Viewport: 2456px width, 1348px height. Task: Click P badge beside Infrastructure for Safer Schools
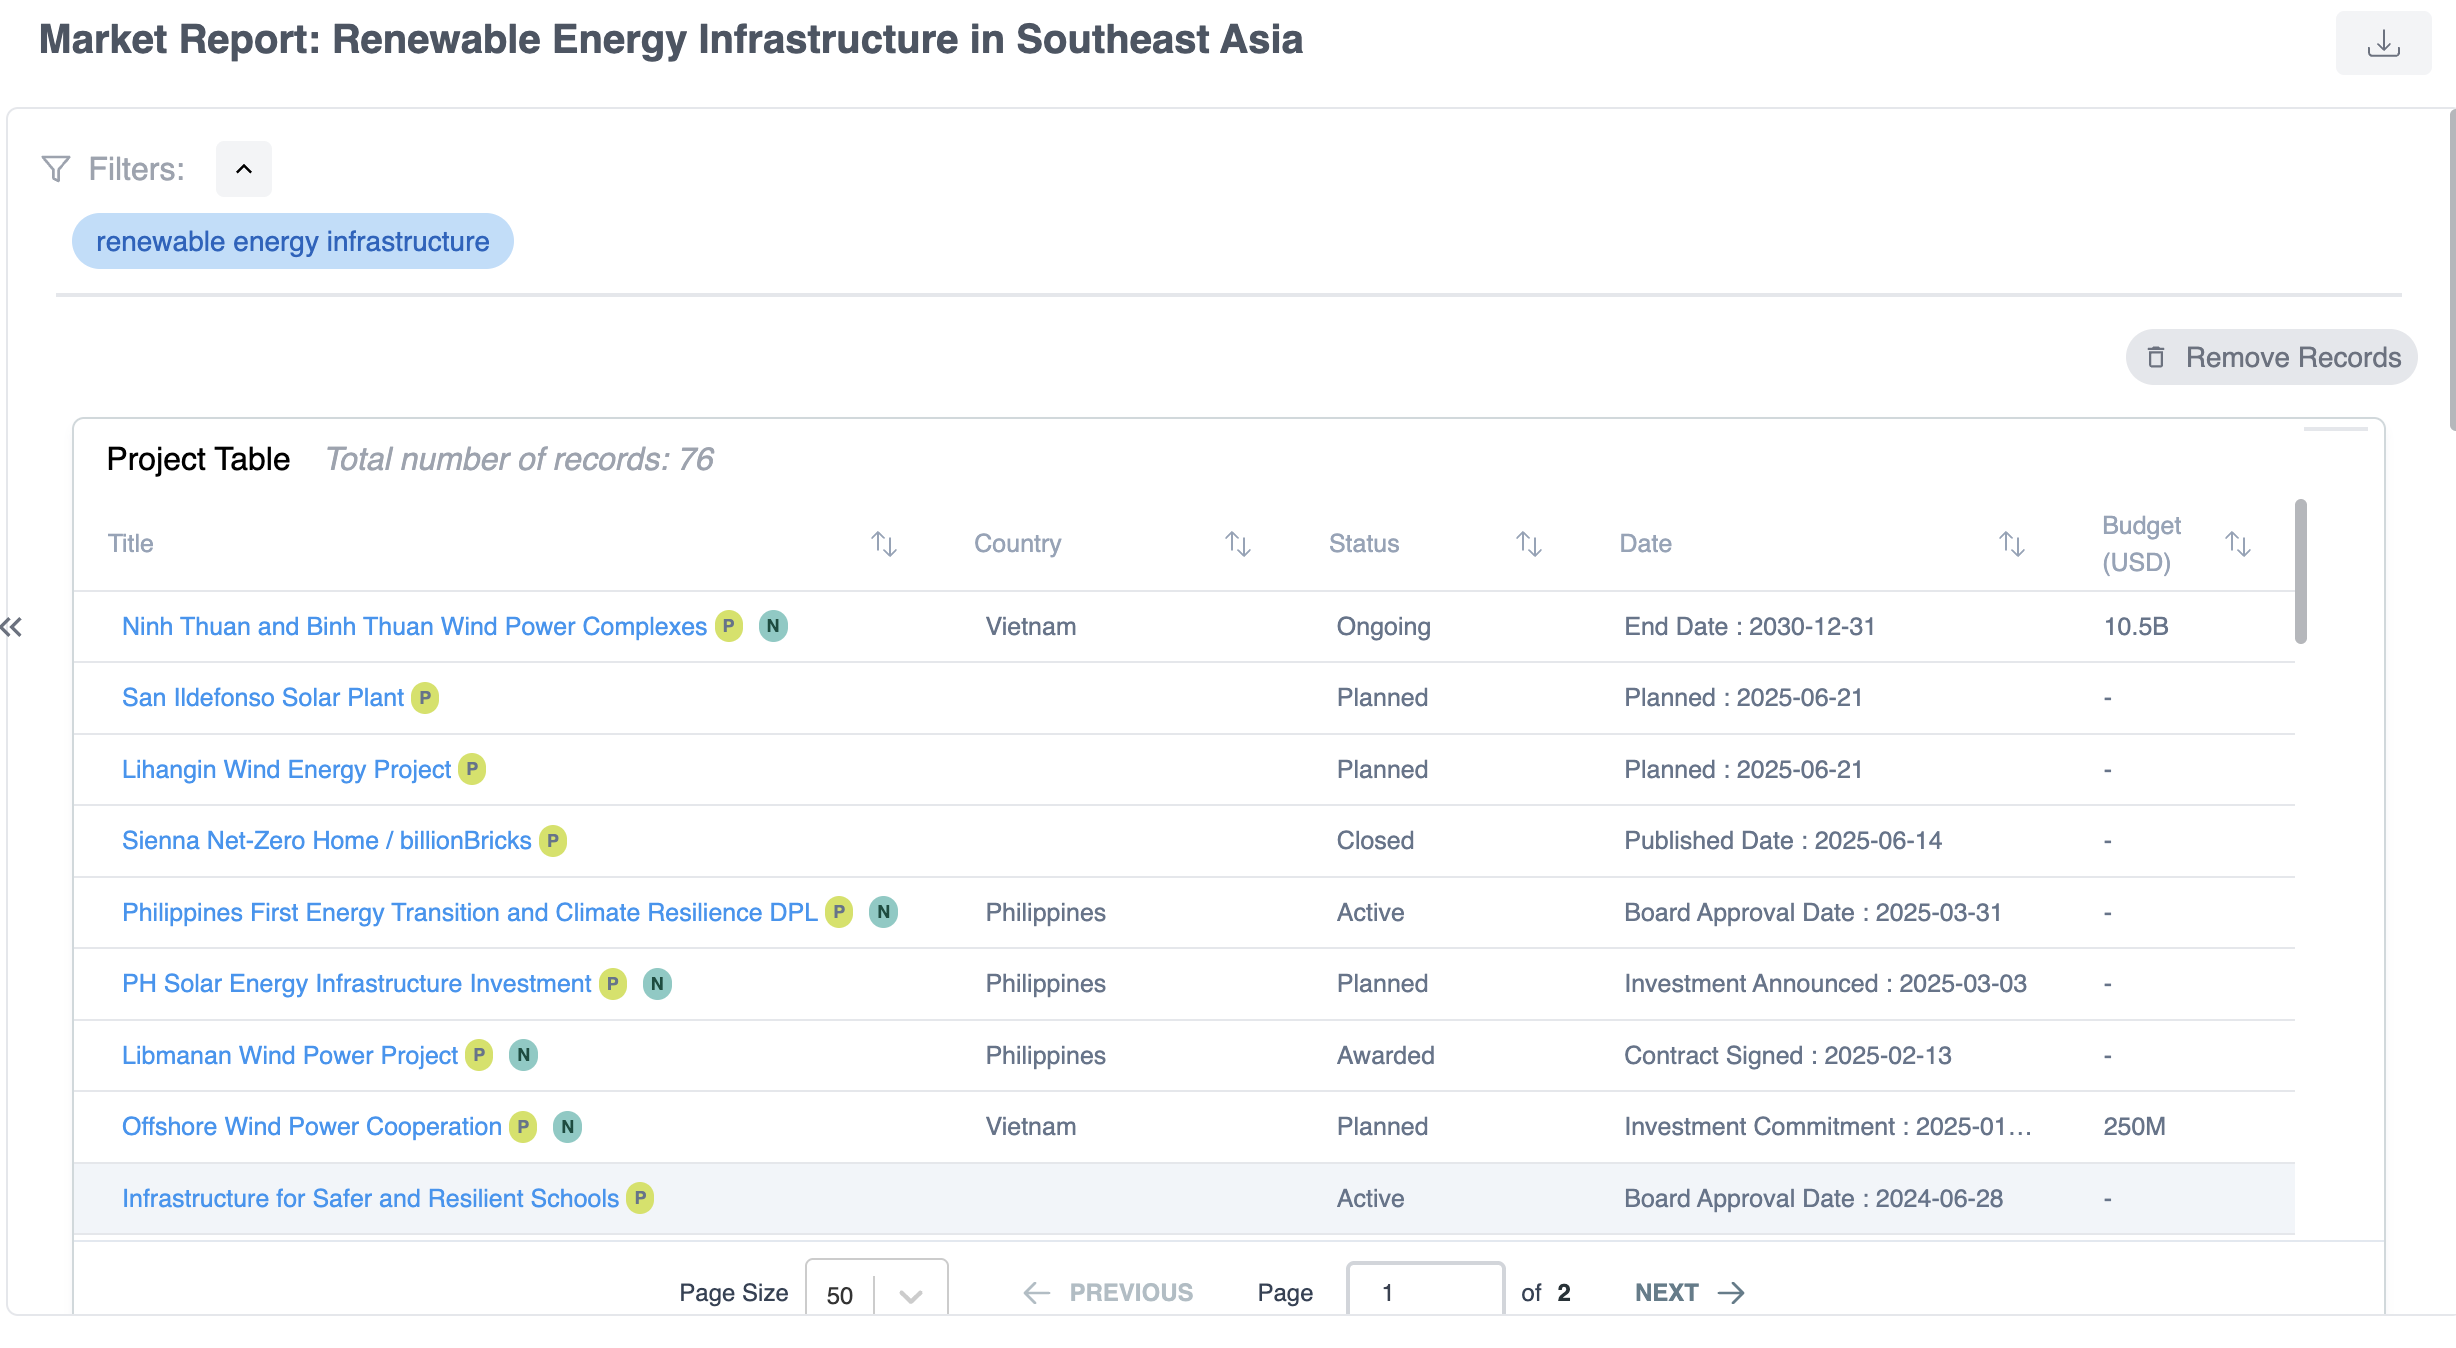[640, 1198]
